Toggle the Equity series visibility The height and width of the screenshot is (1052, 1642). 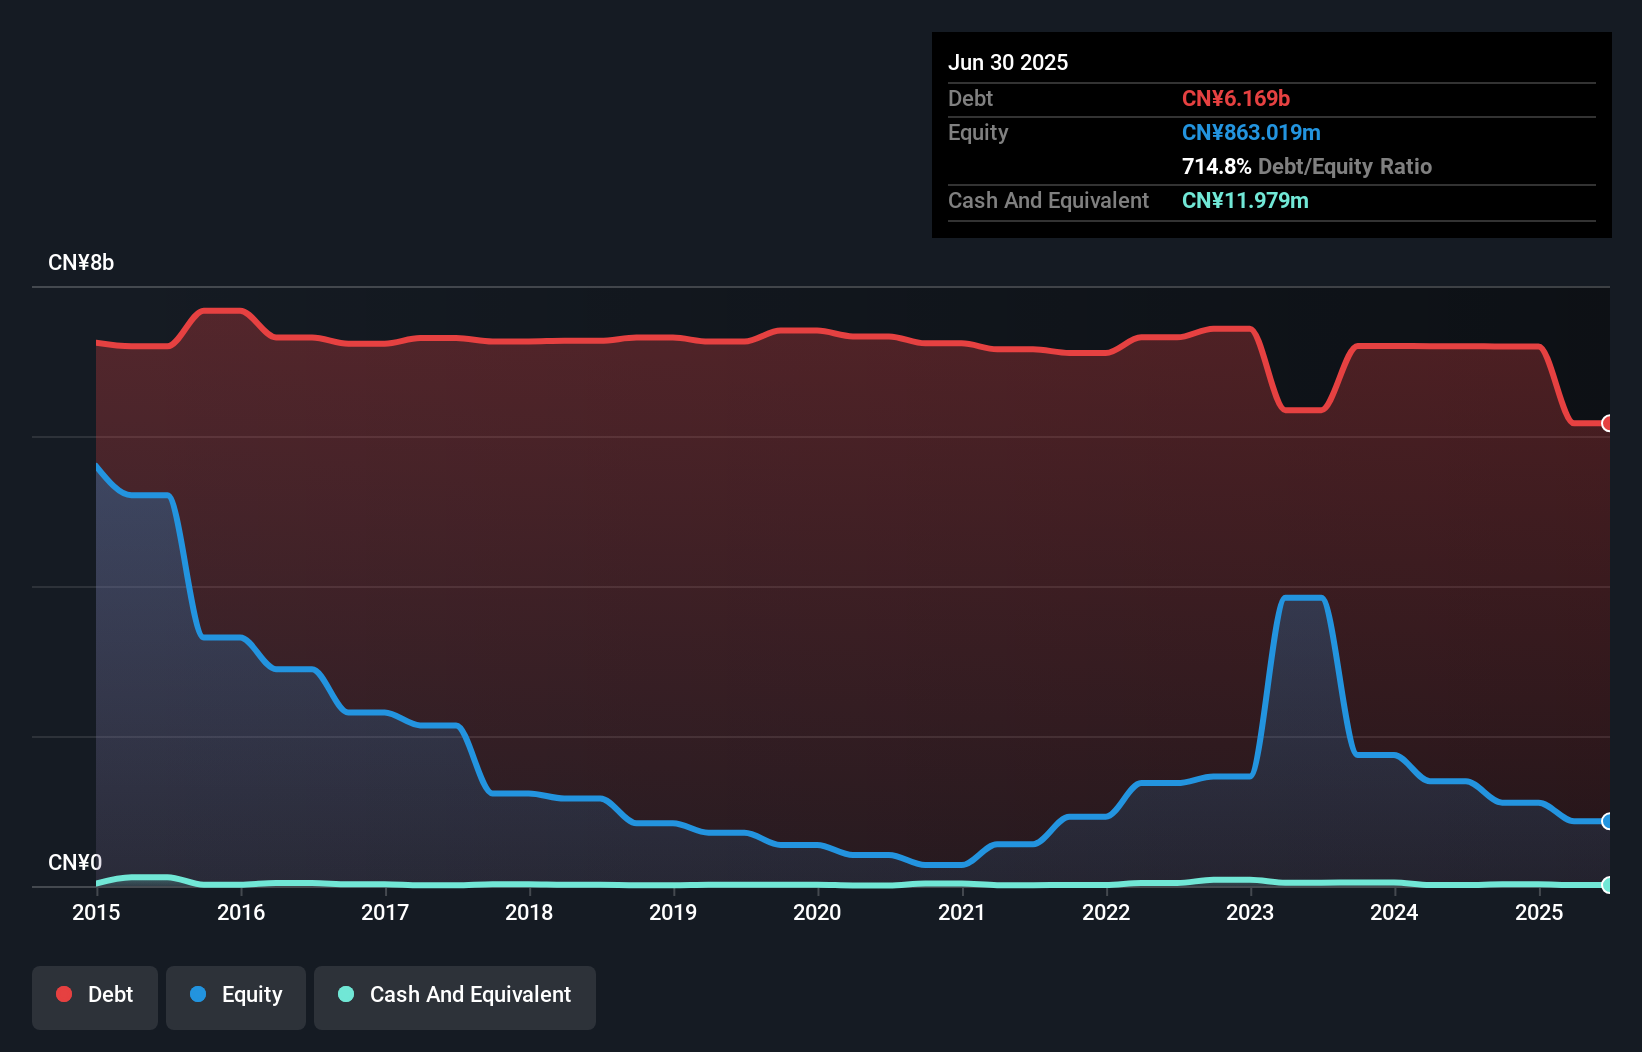tap(235, 997)
